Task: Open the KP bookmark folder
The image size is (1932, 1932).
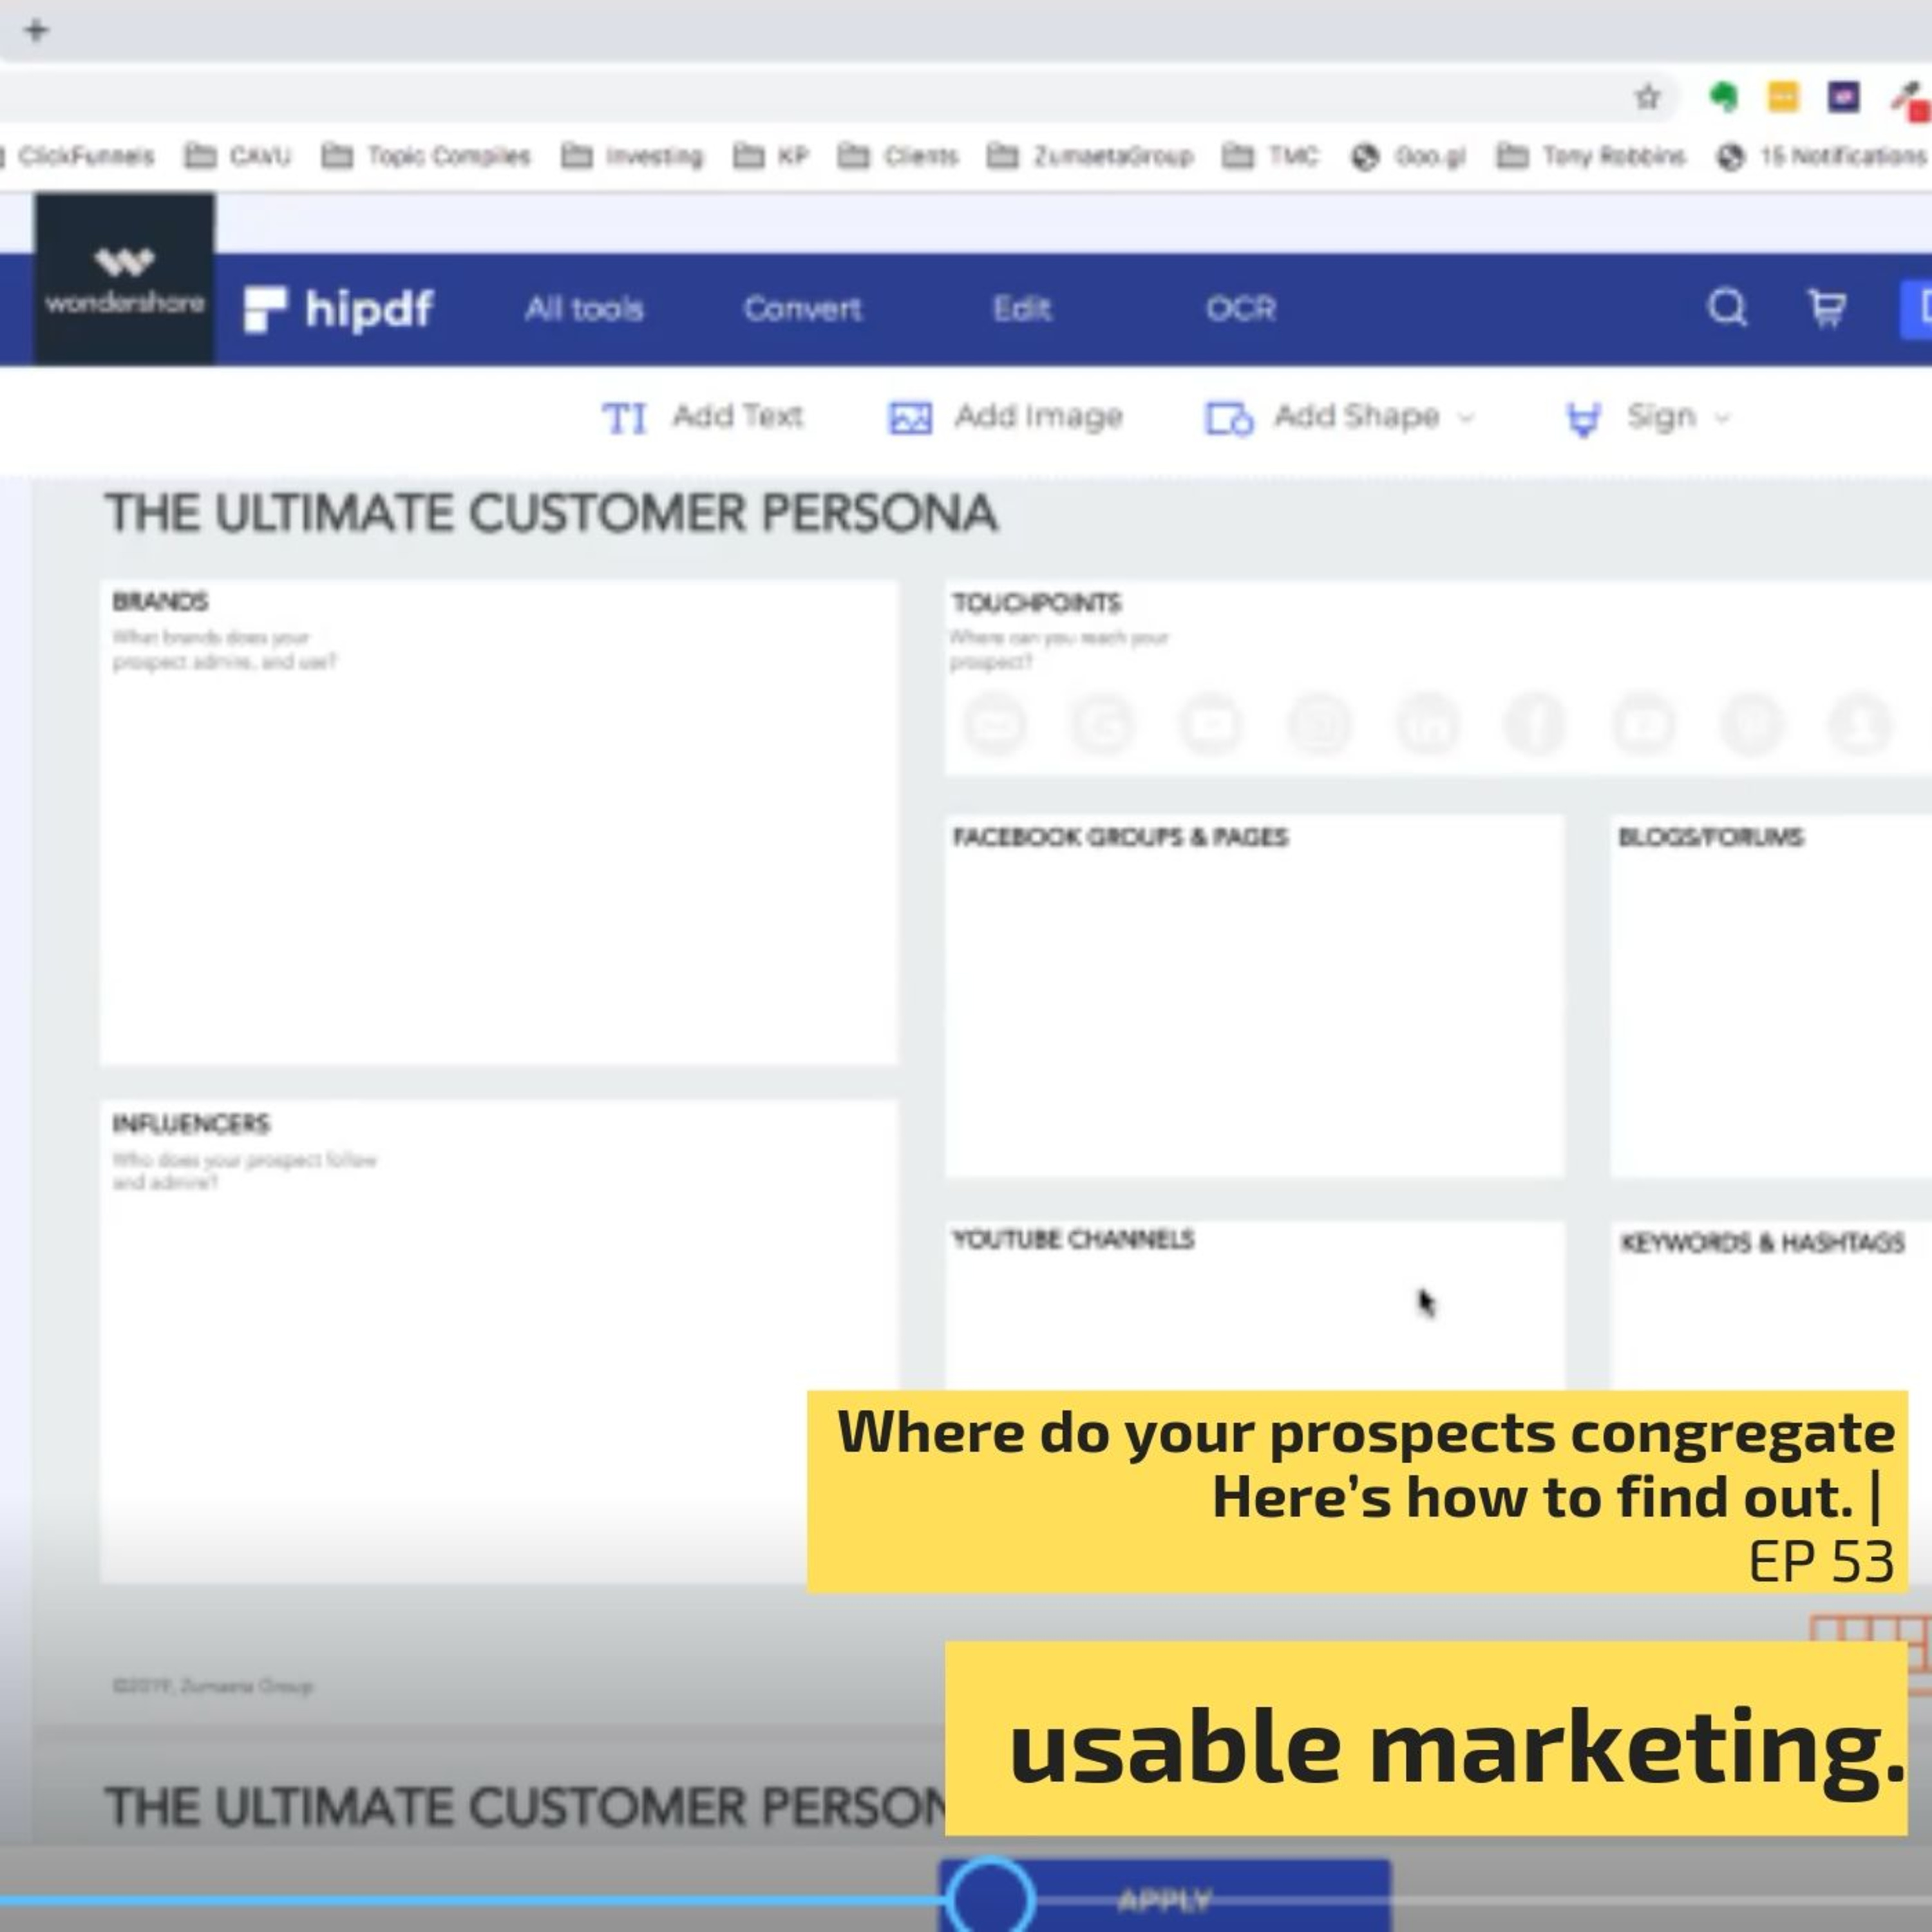Action: [x=770, y=156]
